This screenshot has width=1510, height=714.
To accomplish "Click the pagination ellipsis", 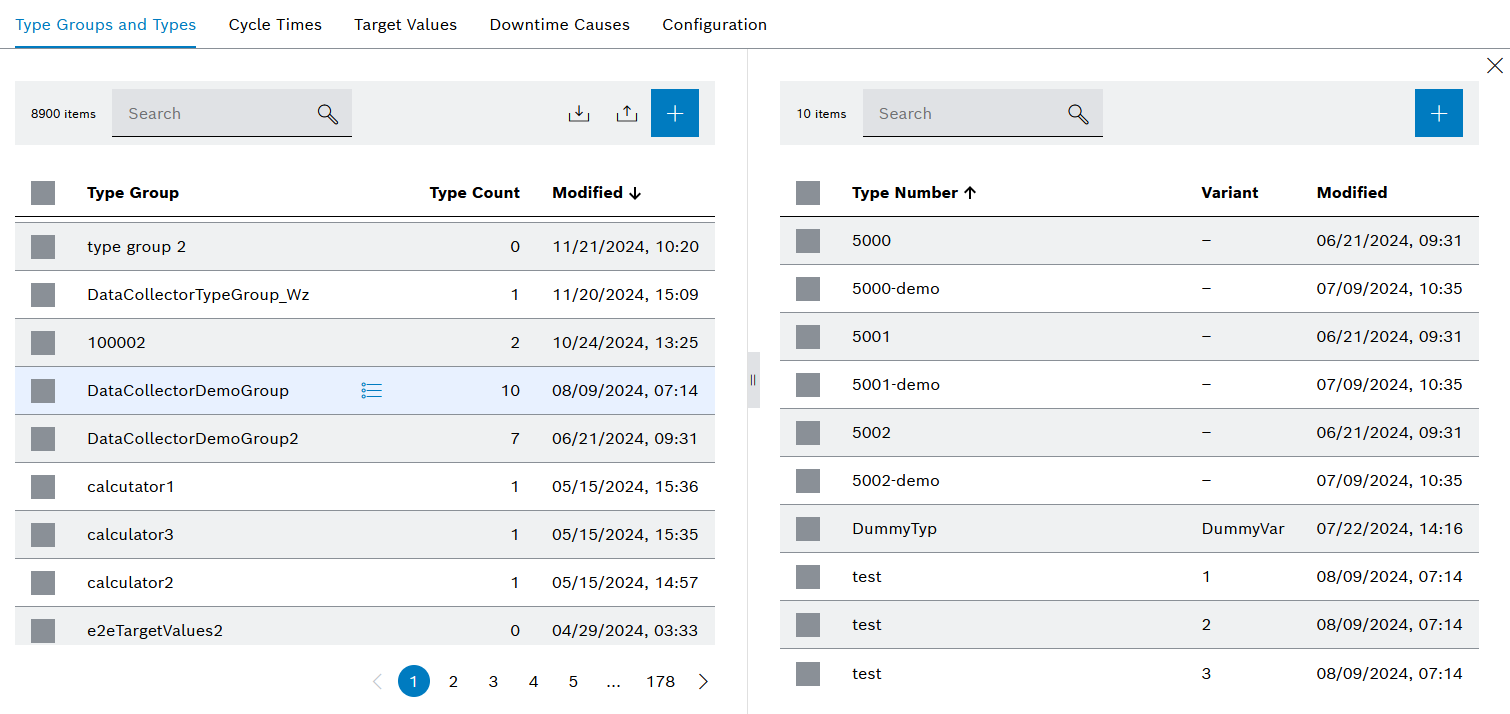I will click(x=614, y=682).
